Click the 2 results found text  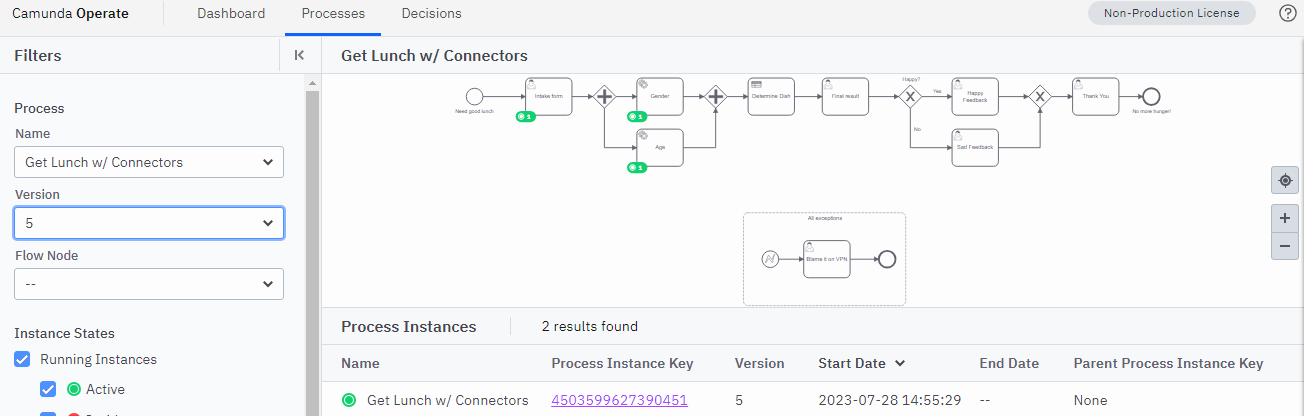[x=590, y=326]
